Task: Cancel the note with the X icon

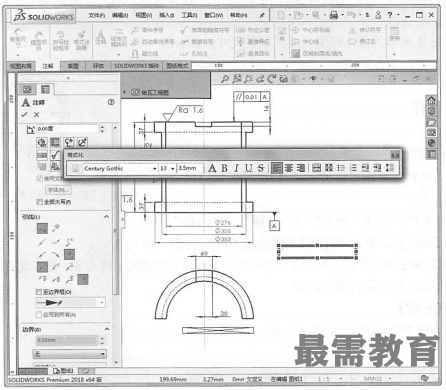Action: (x=36, y=115)
